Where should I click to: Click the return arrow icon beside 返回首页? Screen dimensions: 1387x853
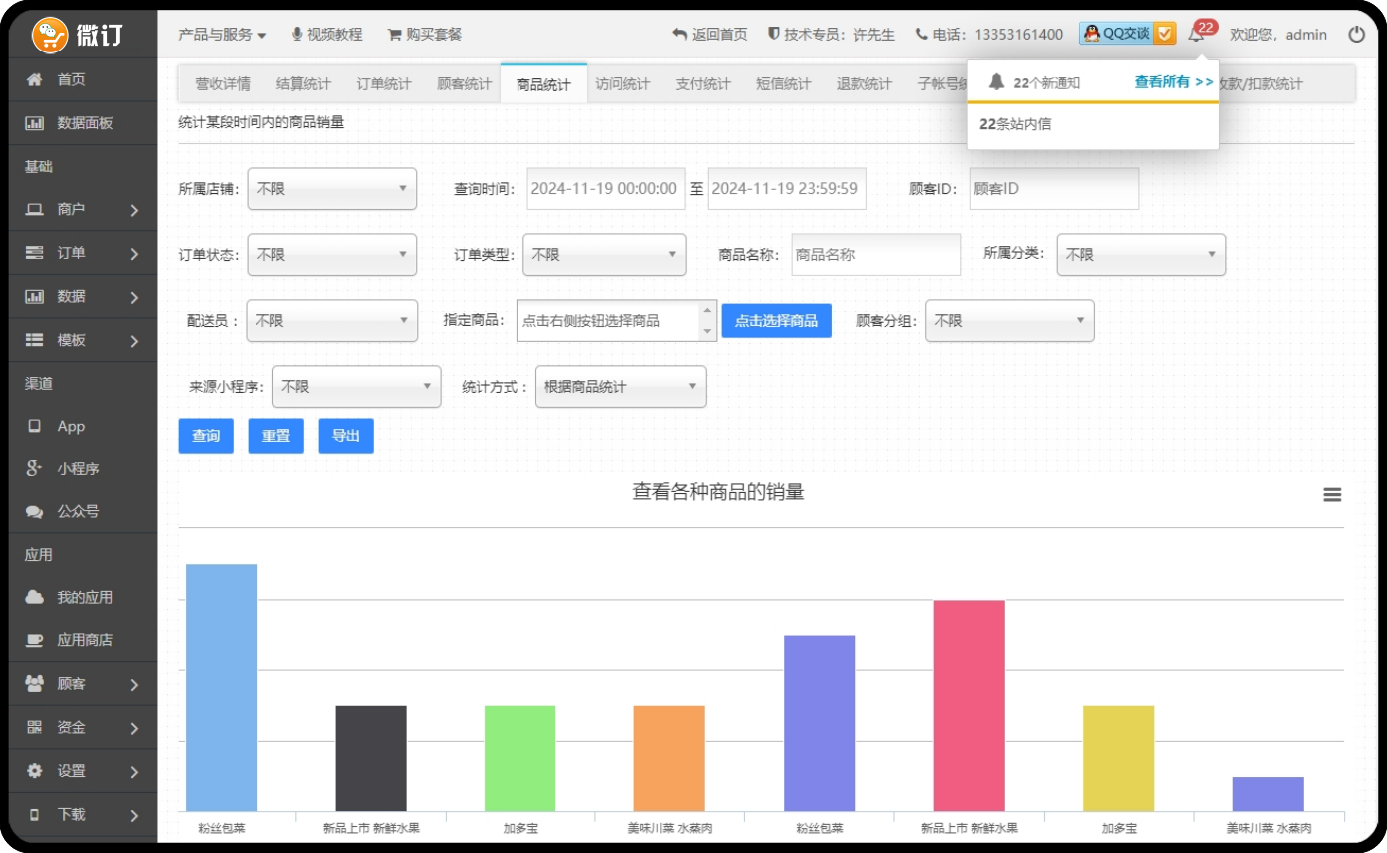[680, 34]
